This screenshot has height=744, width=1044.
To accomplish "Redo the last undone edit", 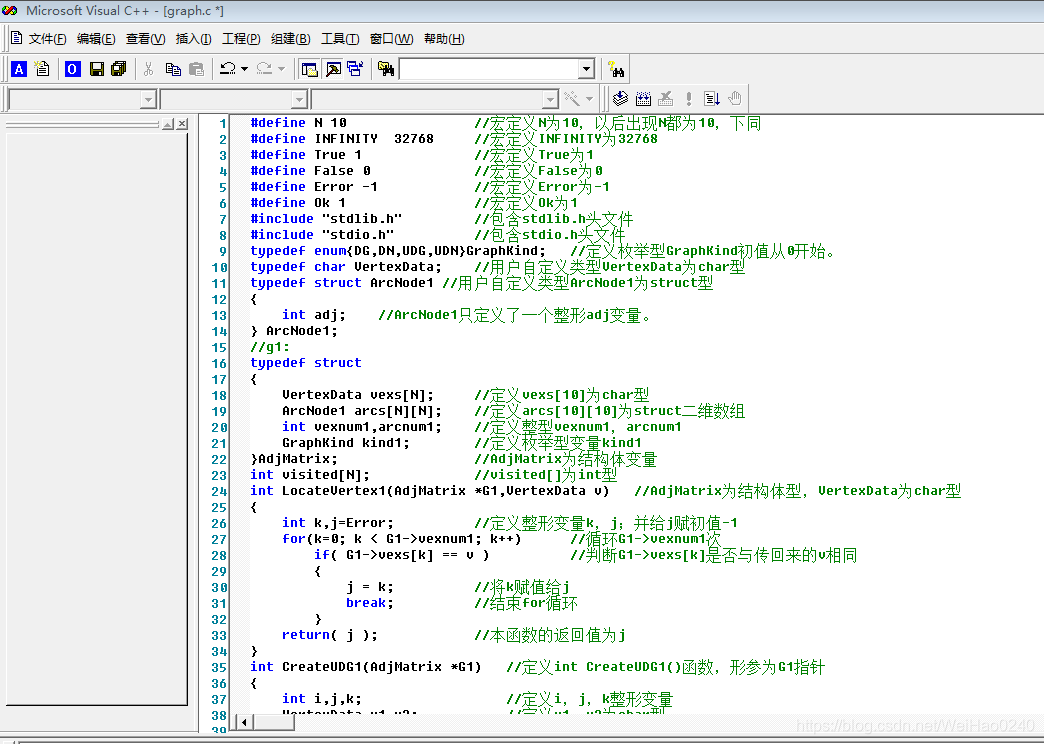I will coord(264,69).
